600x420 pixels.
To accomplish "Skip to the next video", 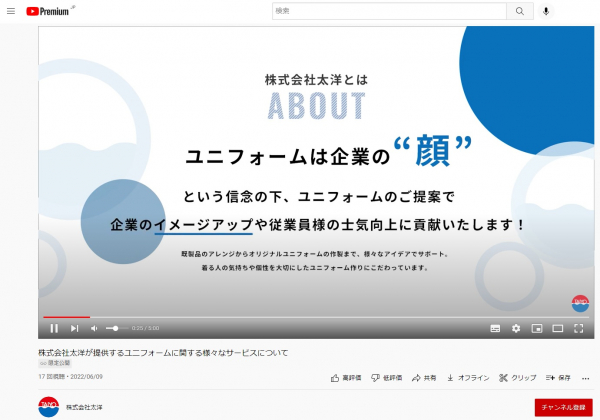I will (x=74, y=328).
